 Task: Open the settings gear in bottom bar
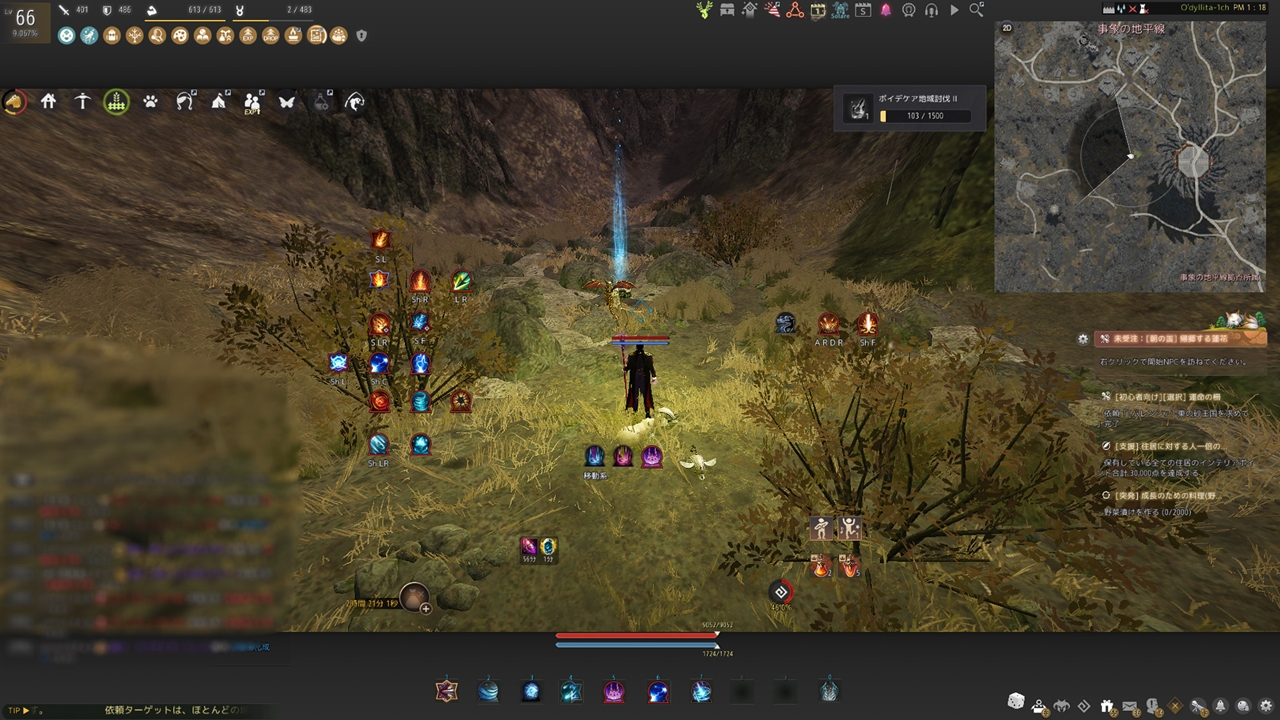[1266, 707]
